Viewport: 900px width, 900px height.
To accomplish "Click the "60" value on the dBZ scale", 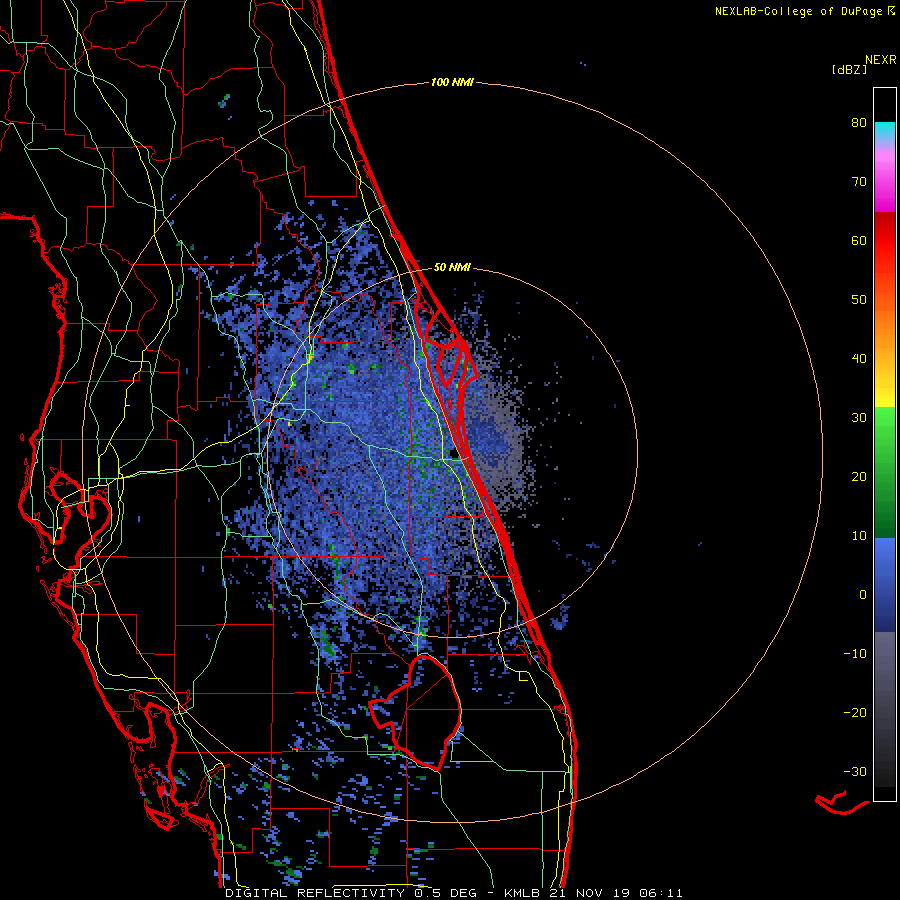I will coord(859,240).
